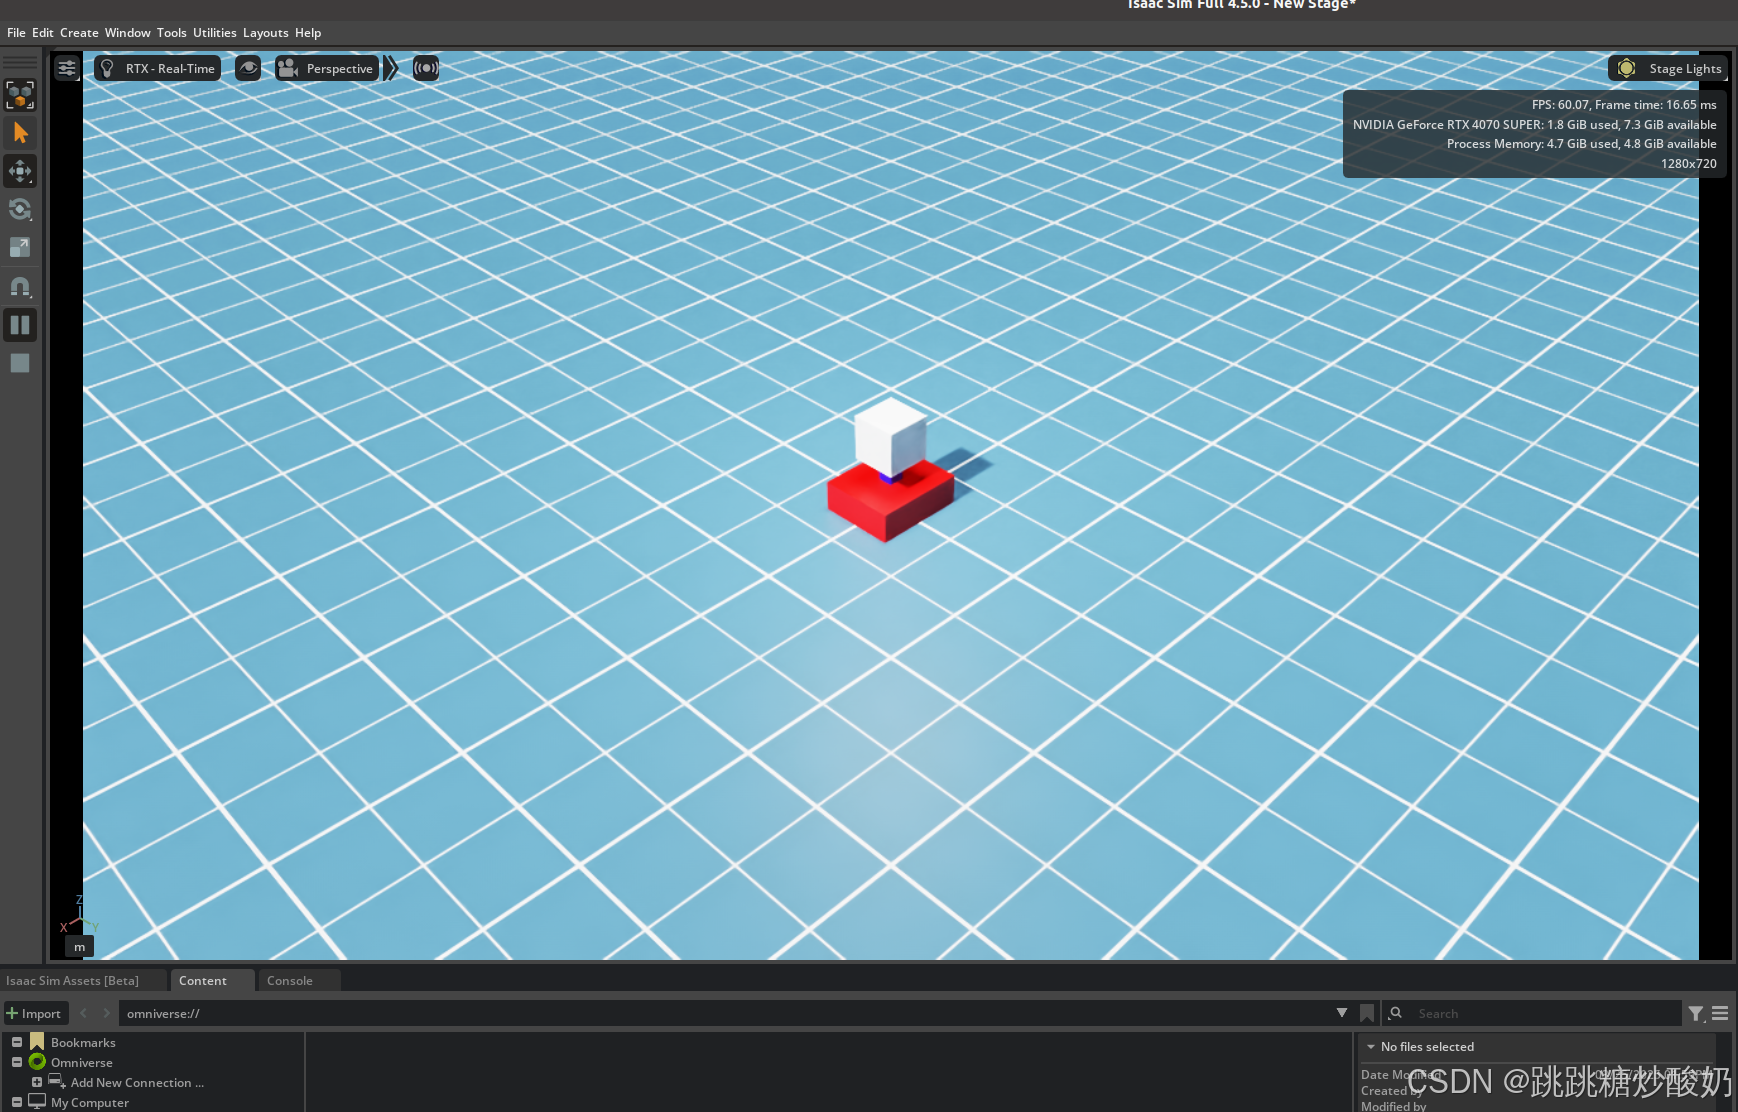The height and width of the screenshot is (1112, 1738).
Task: Open the Create menu
Action: click(x=79, y=33)
